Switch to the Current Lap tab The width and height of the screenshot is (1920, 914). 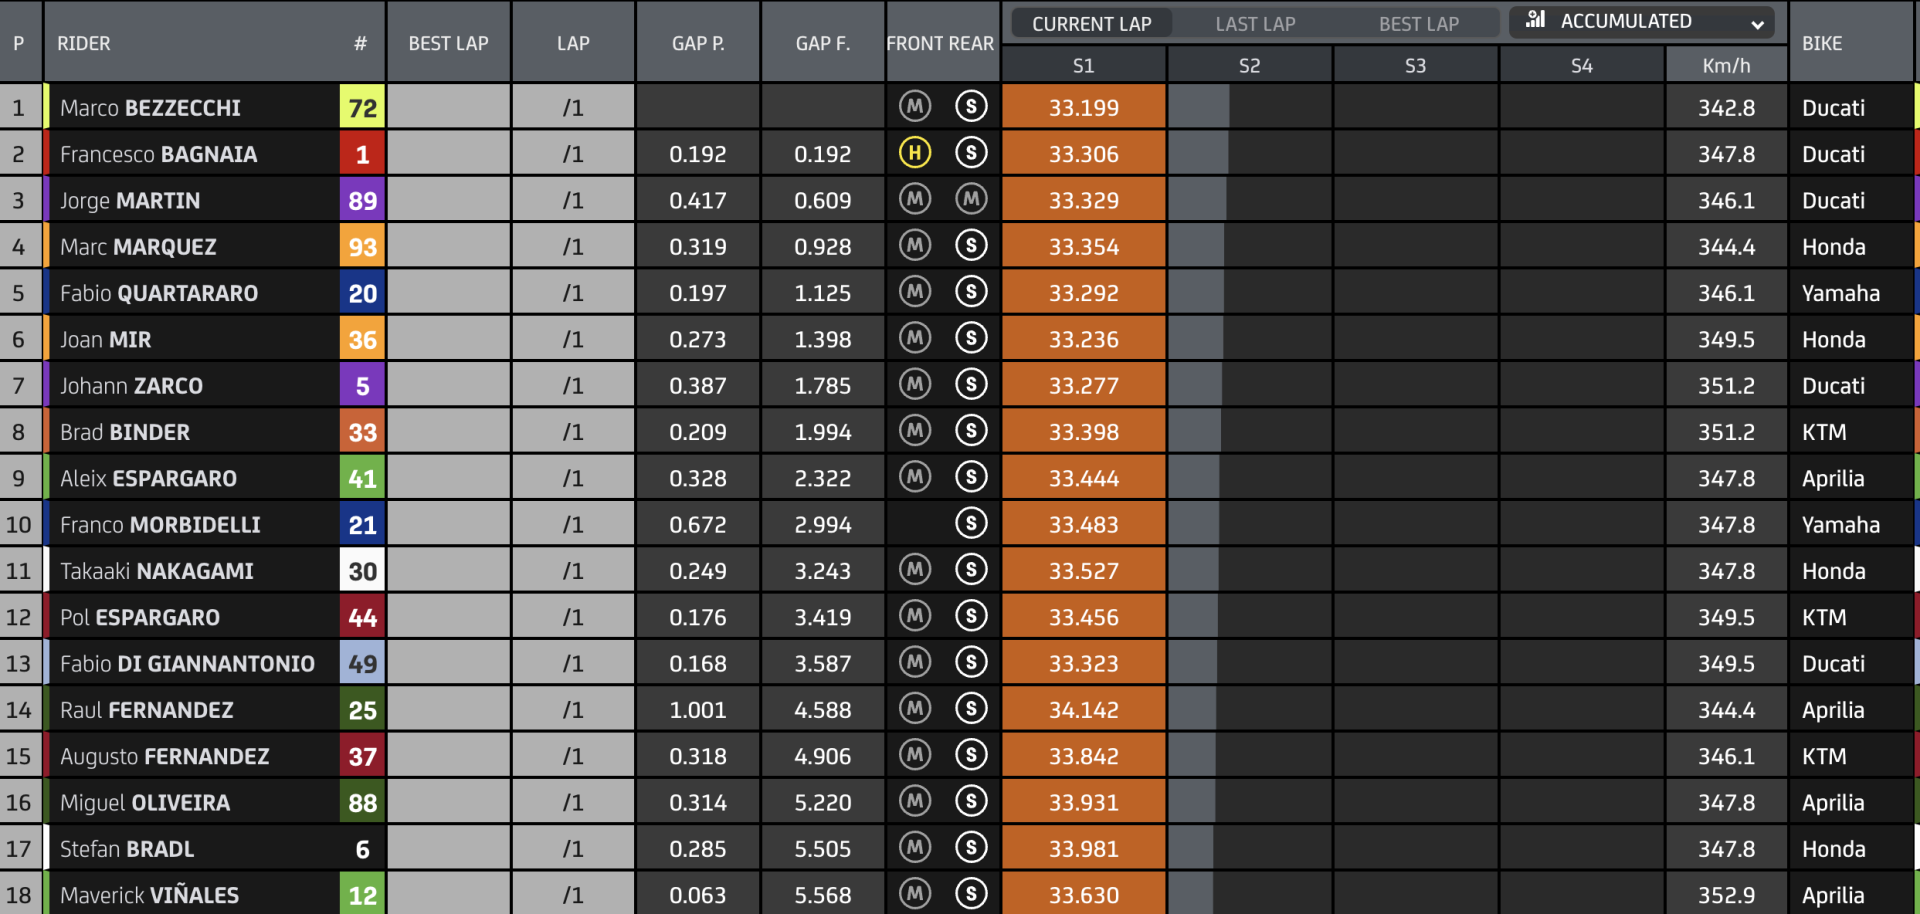tap(1091, 23)
